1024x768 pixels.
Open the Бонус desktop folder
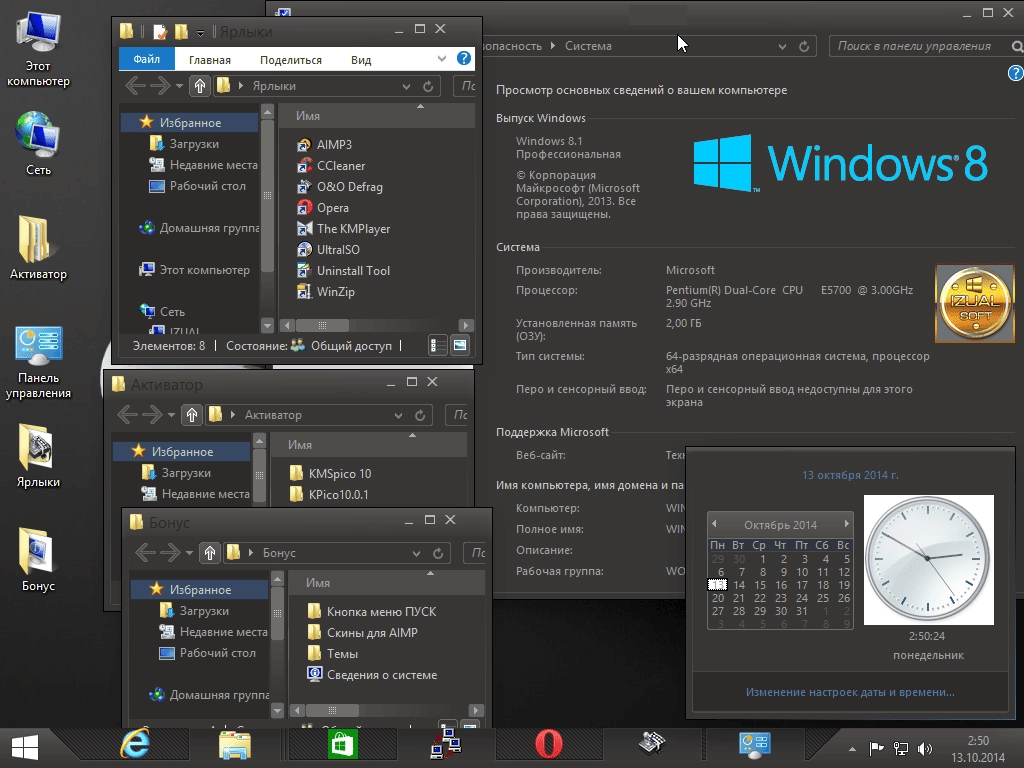38,560
